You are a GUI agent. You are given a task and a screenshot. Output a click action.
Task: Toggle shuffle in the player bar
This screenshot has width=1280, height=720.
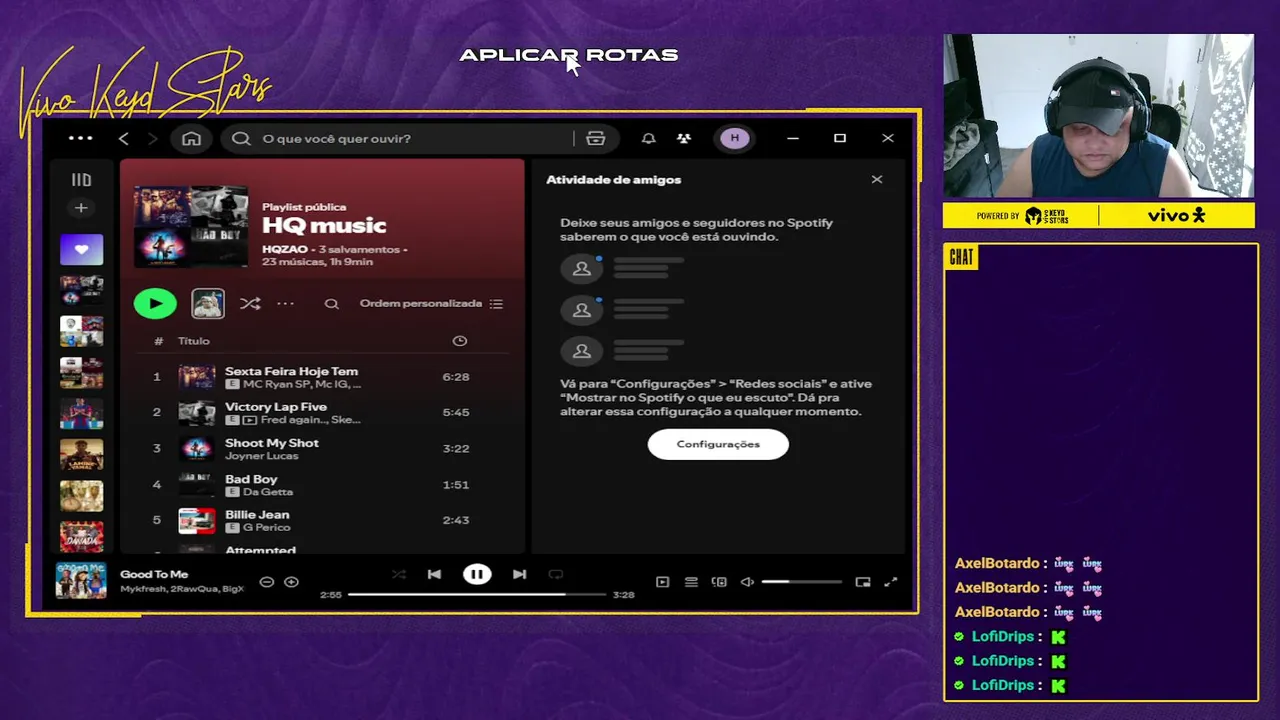[398, 574]
